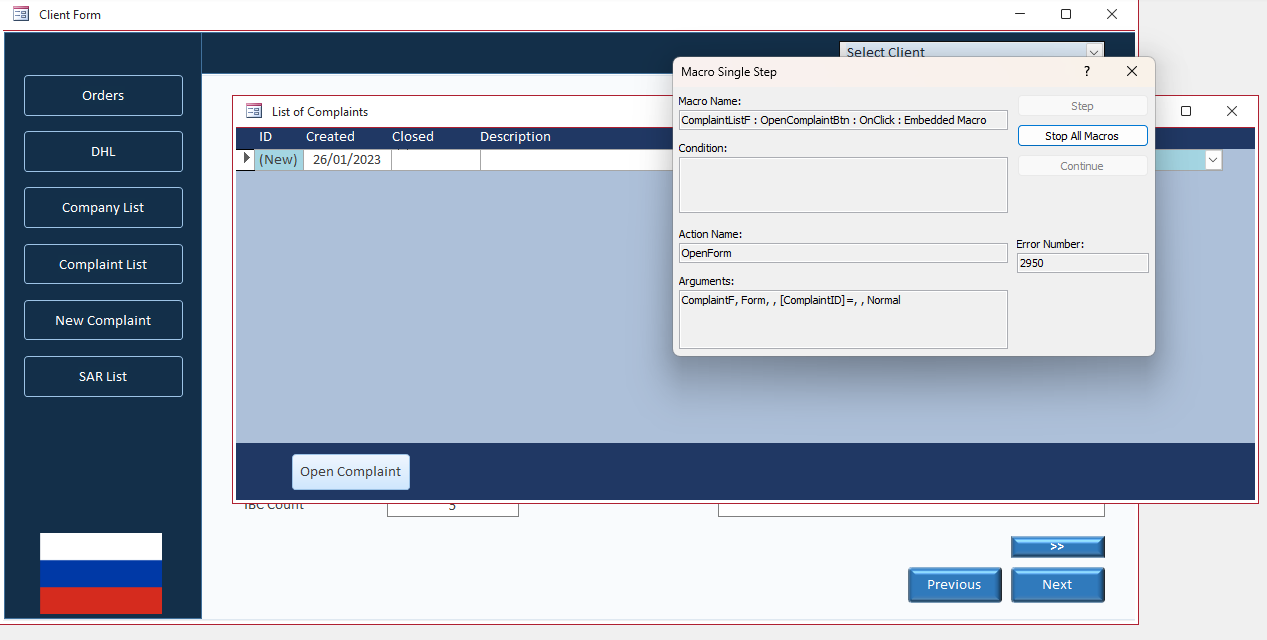The width and height of the screenshot is (1267, 640).
Task: Click the record selector arrow on new row
Action: (x=246, y=159)
